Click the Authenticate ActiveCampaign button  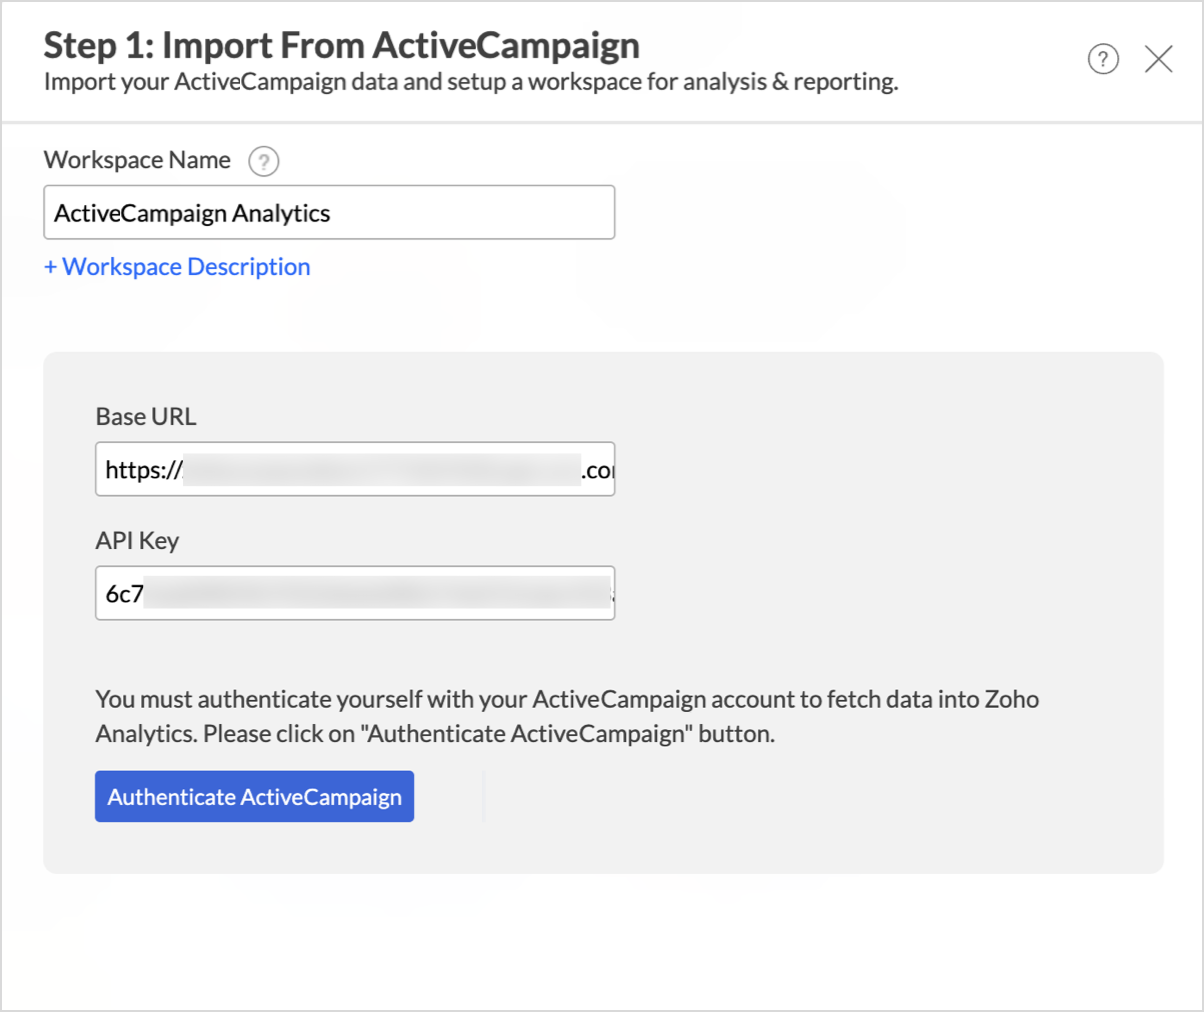pos(254,796)
